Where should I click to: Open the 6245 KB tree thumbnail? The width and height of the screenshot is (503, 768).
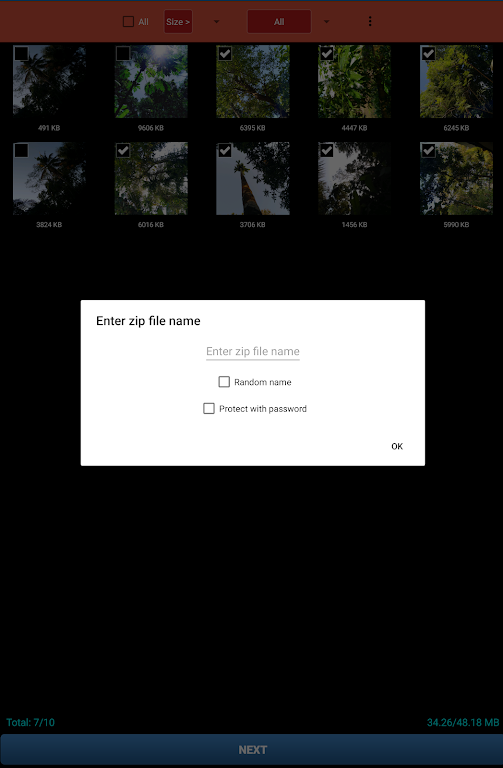click(x=456, y=81)
